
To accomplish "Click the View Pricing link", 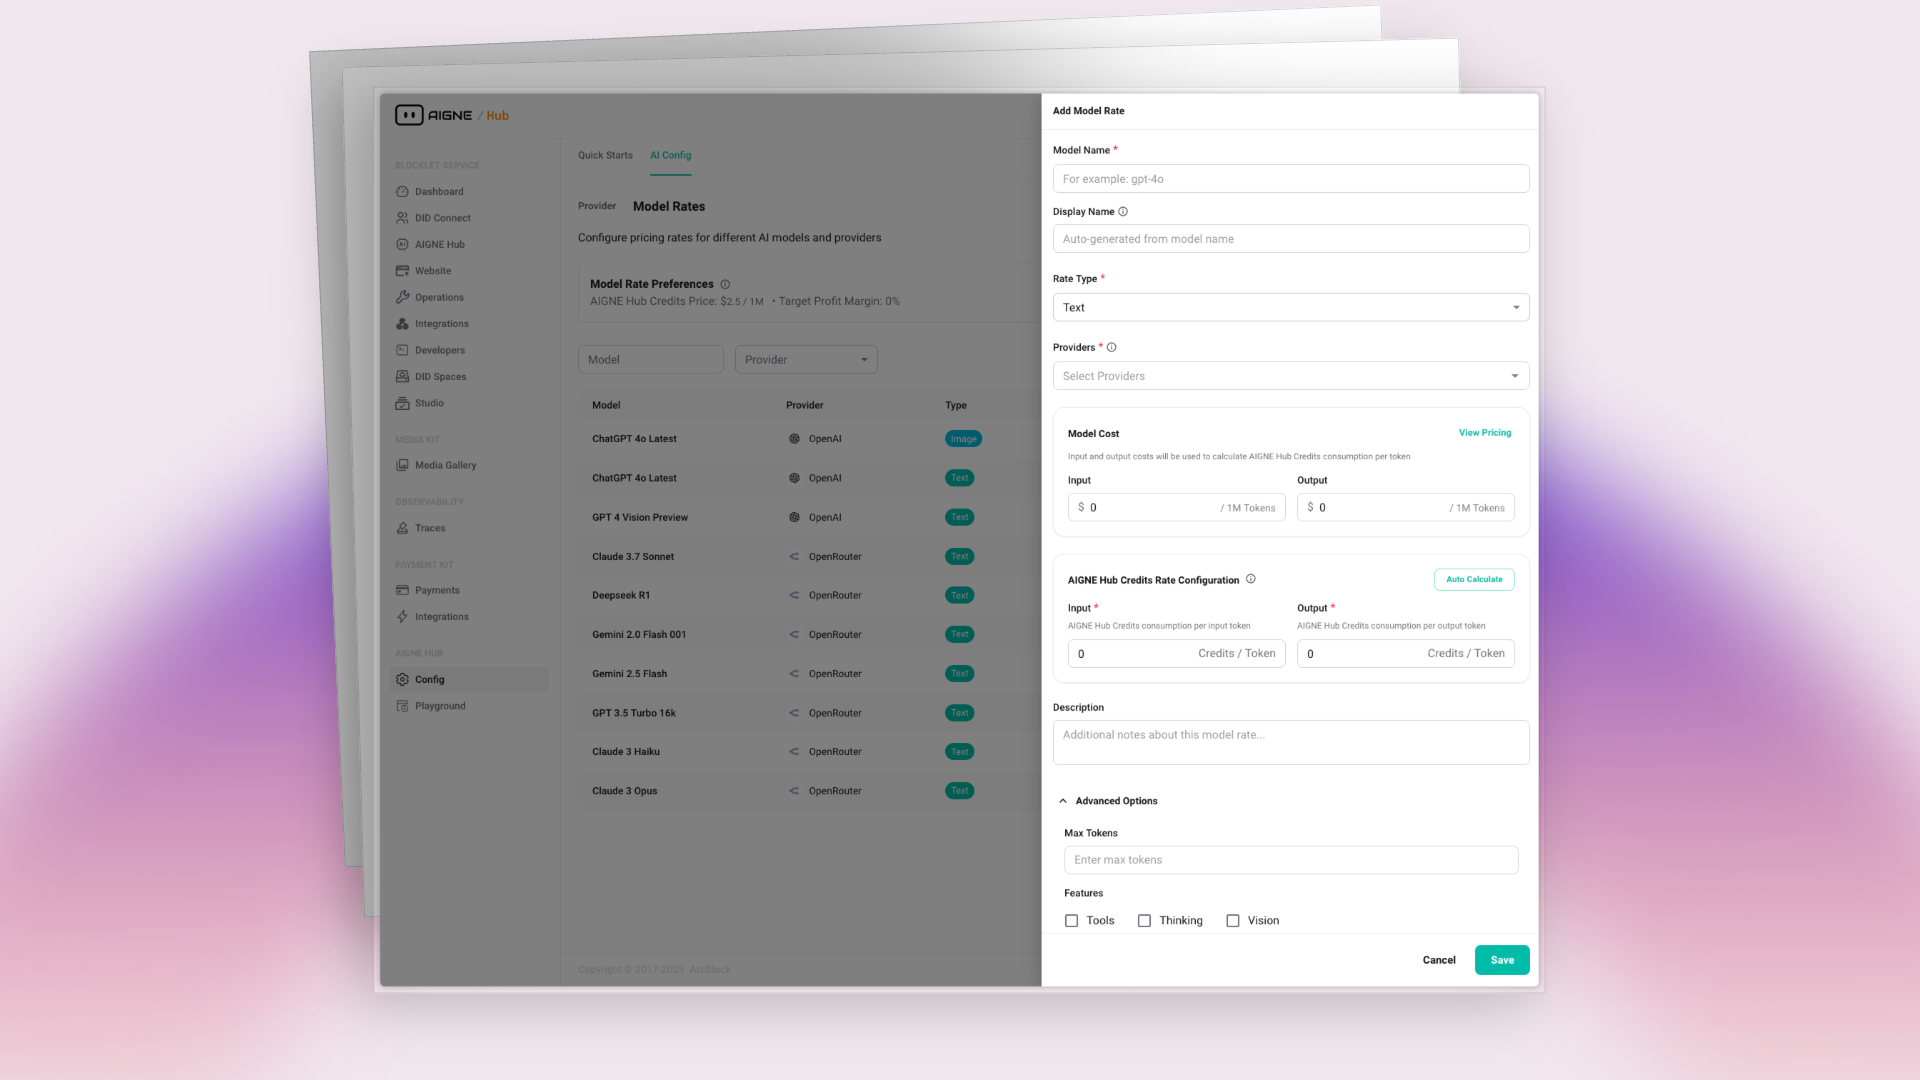I will 1484,432.
